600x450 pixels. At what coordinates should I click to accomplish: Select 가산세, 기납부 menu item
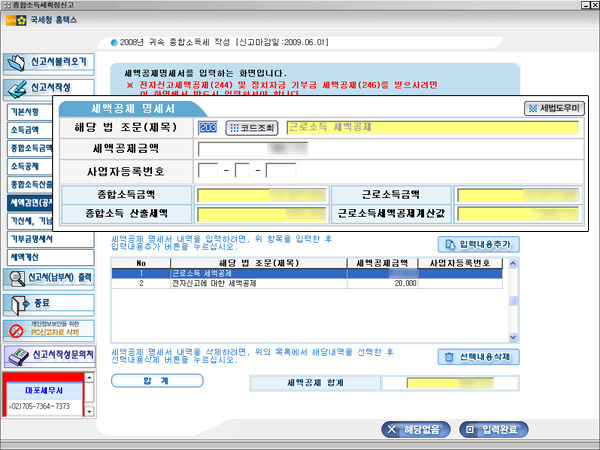click(30, 221)
